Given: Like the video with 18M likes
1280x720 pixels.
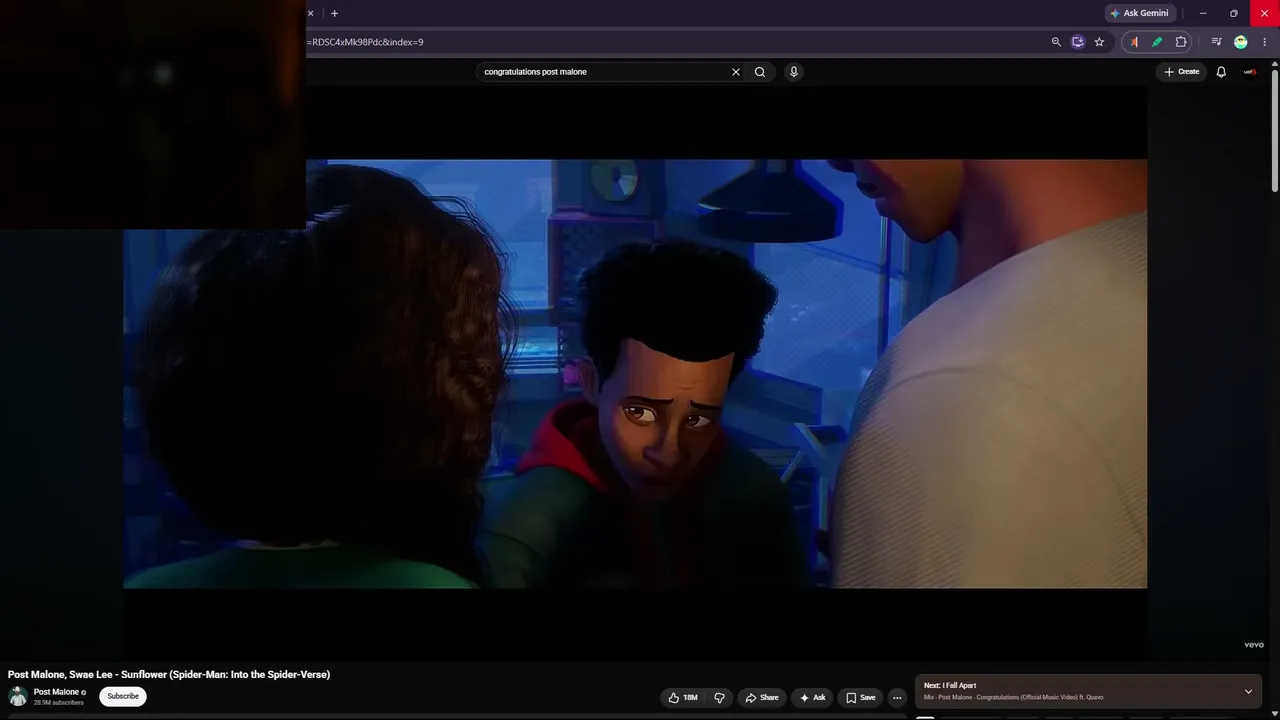Looking at the screenshot, I should (x=683, y=698).
